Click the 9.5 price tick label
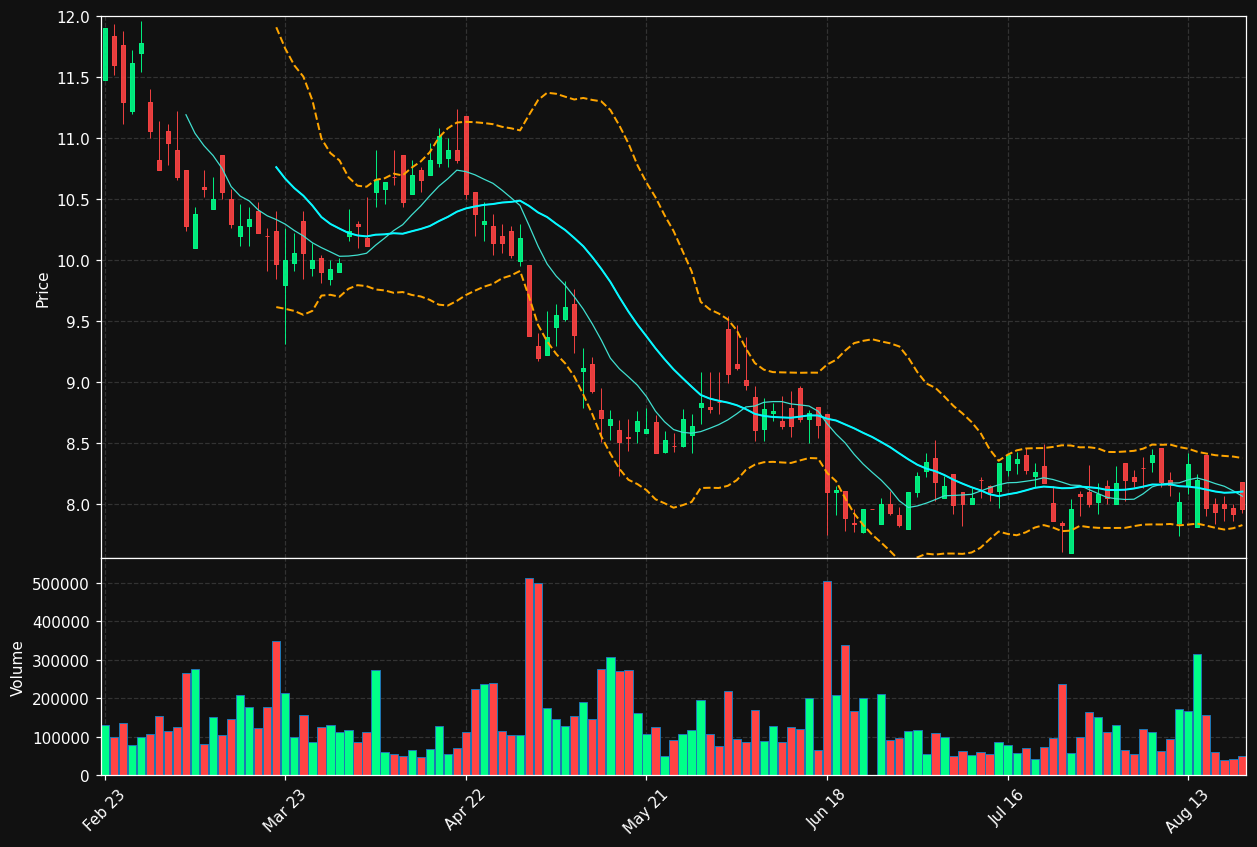1257x847 pixels. (x=77, y=322)
